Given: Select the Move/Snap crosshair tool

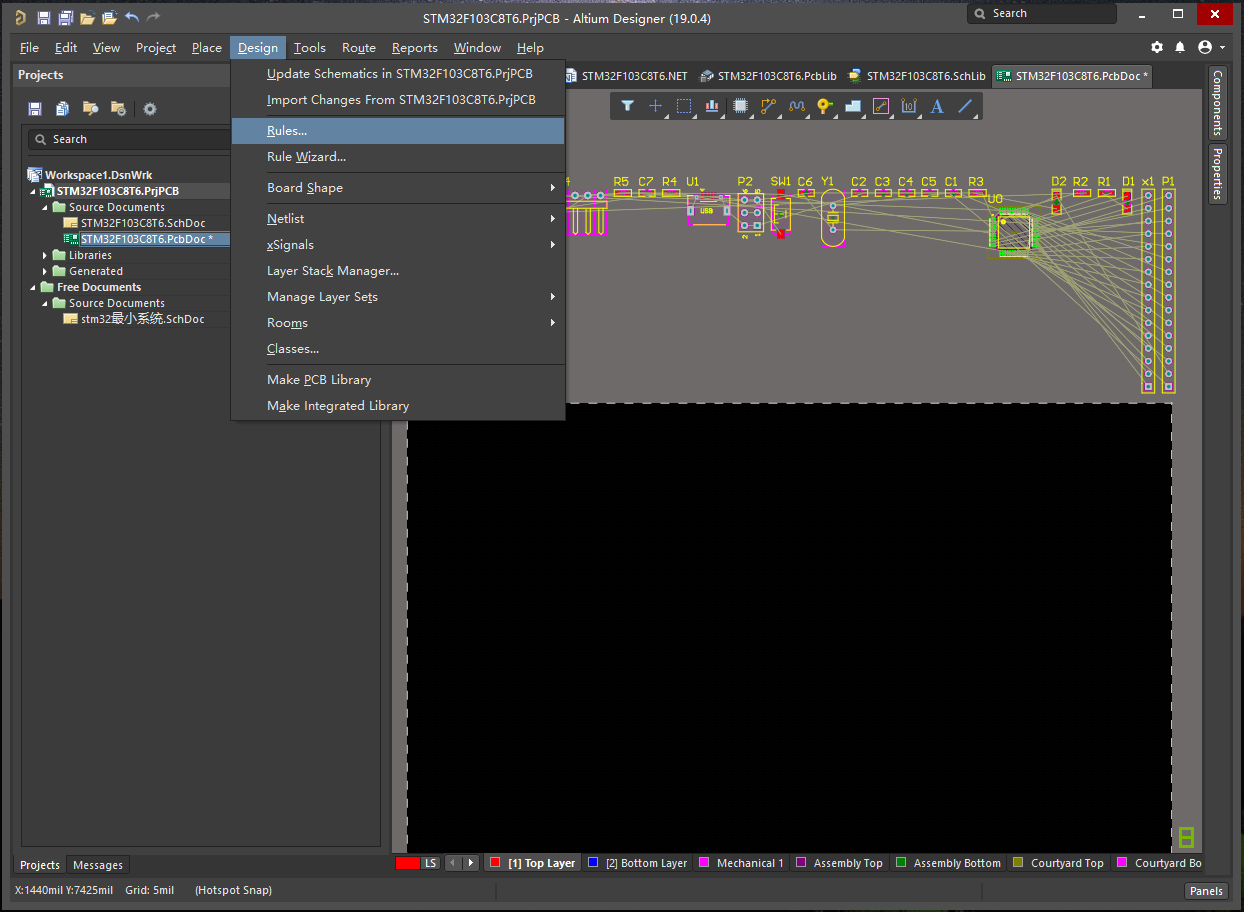Looking at the screenshot, I should point(655,106).
